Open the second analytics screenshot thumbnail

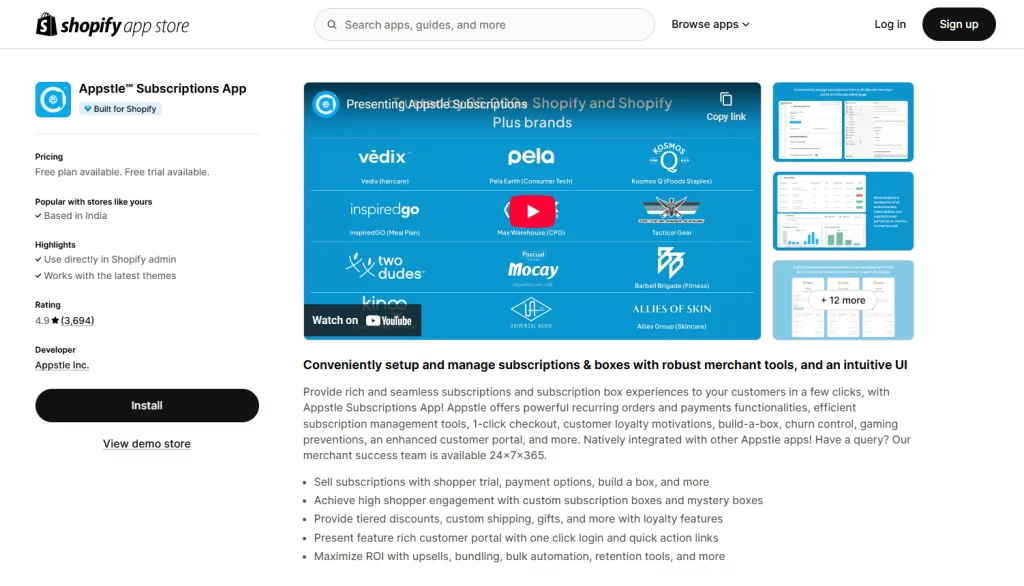tap(843, 211)
